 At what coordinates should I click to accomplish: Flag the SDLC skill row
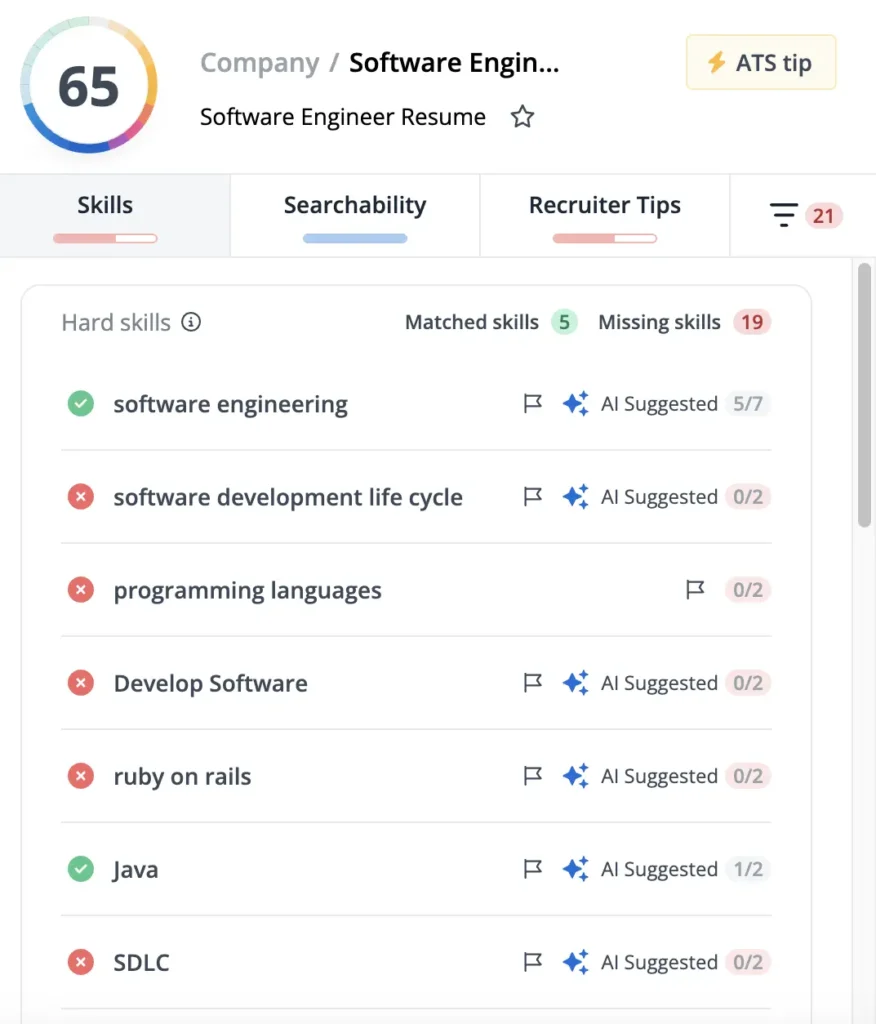click(533, 962)
